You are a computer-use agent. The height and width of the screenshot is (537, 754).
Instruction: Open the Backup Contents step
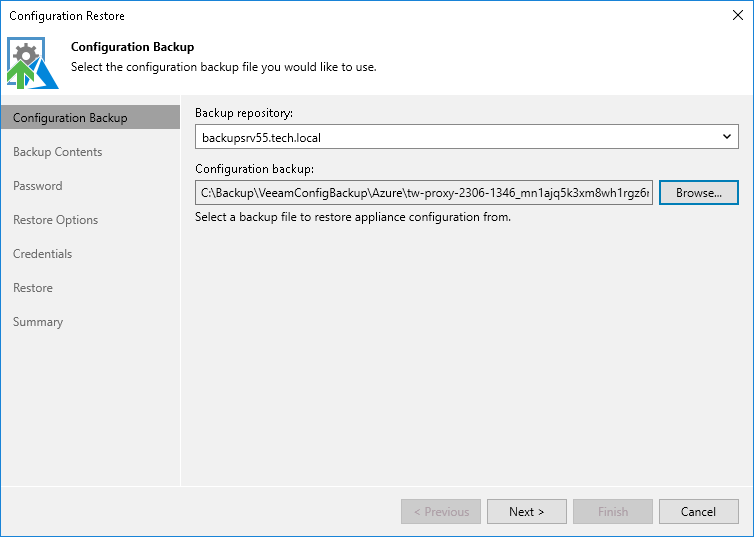pyautogui.click(x=58, y=152)
